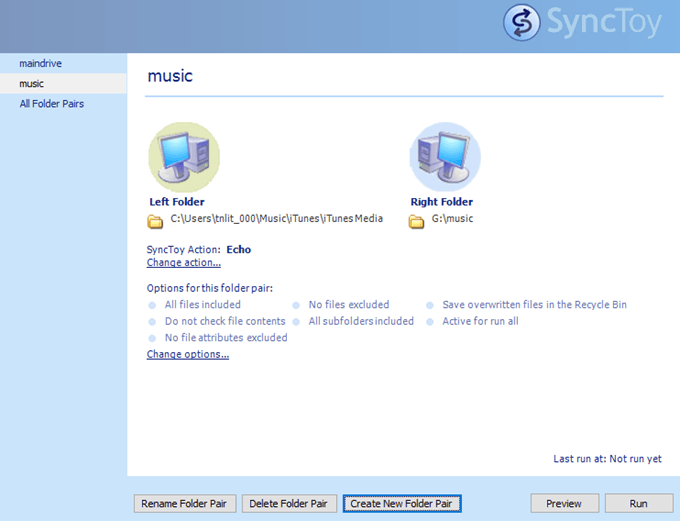This screenshot has width=680, height=521.
Task: Select the music folder pair
Action: 32,84
